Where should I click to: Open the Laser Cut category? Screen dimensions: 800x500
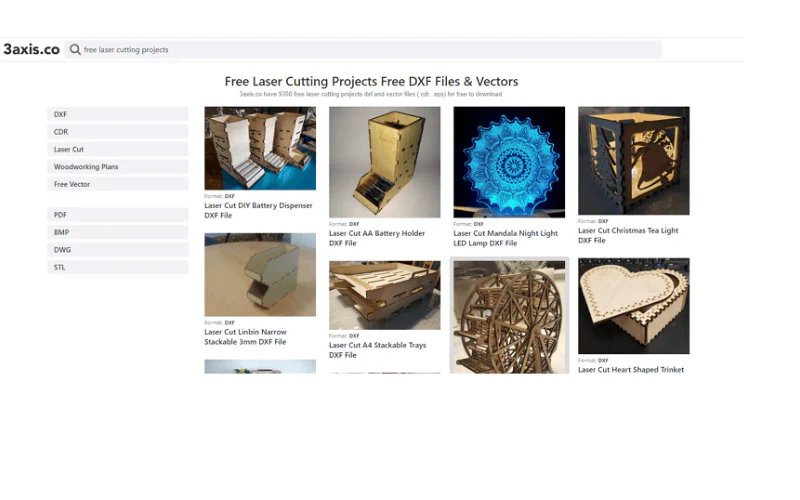click(x=118, y=149)
